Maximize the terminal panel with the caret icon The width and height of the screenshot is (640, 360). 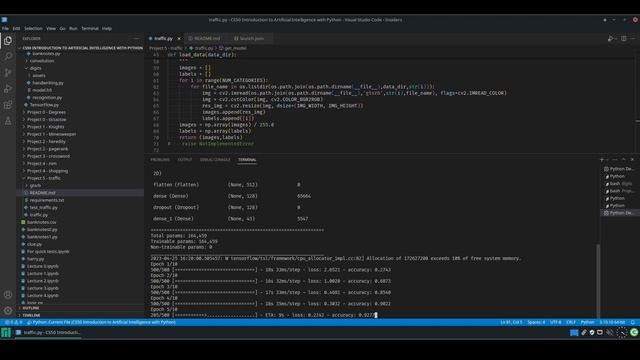pyautogui.click(x=623, y=160)
